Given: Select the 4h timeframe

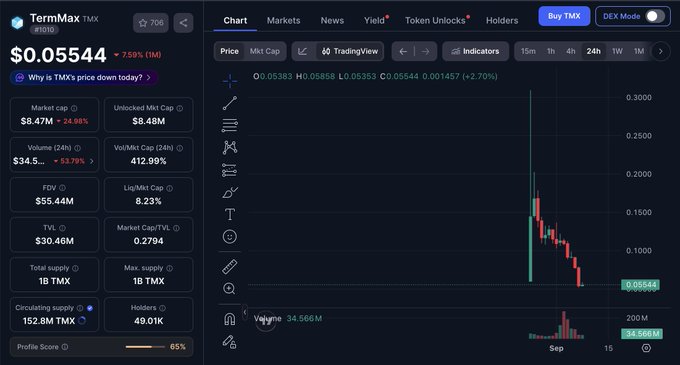Looking at the screenshot, I should 571,51.
